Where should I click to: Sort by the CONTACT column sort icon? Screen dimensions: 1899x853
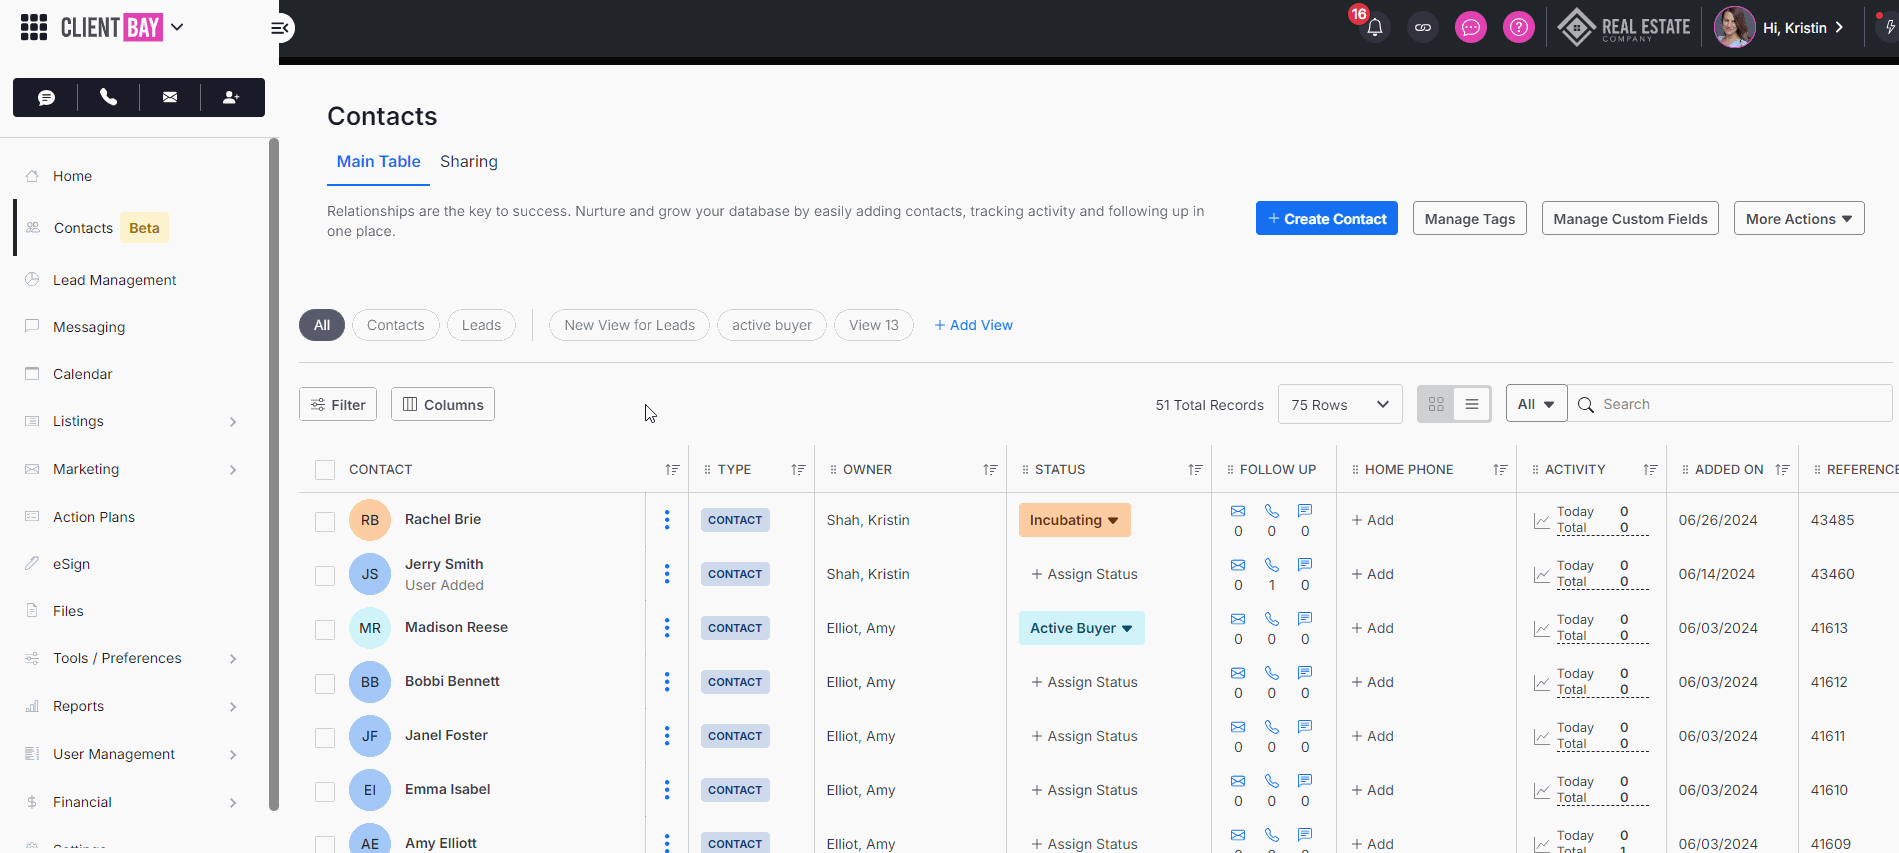click(x=672, y=469)
